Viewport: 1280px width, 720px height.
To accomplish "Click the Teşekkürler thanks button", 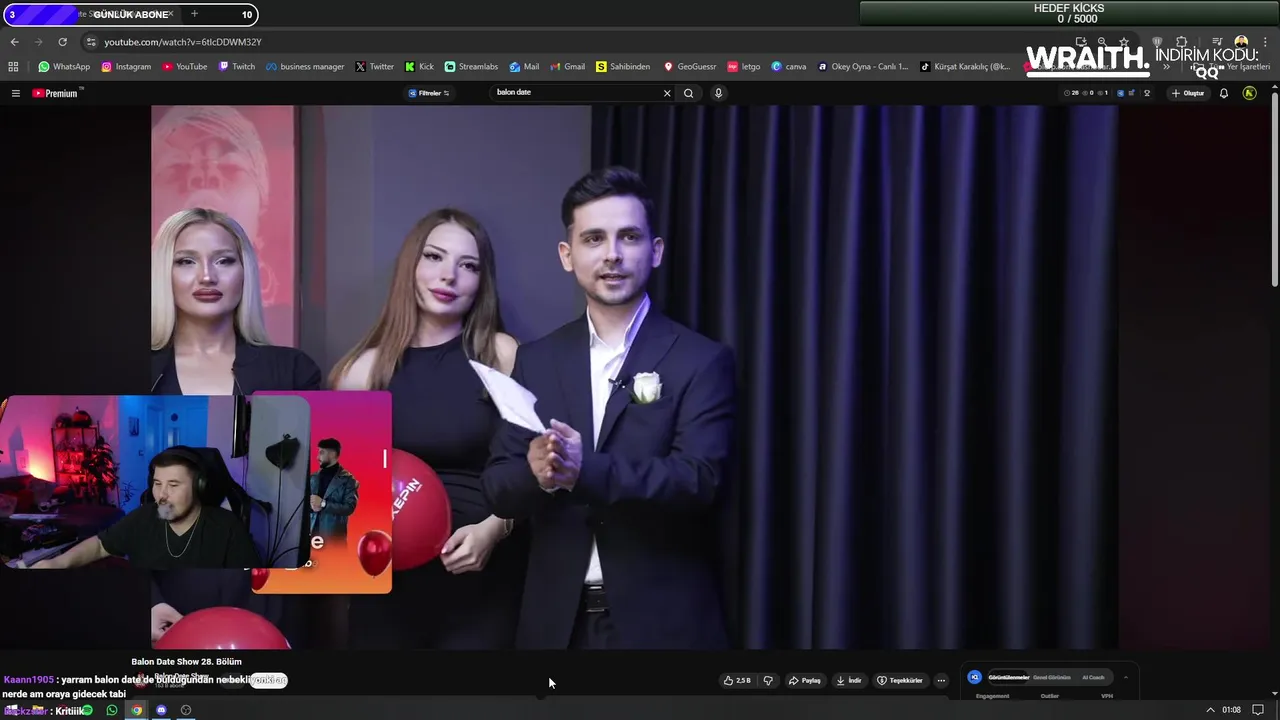I will 900,680.
